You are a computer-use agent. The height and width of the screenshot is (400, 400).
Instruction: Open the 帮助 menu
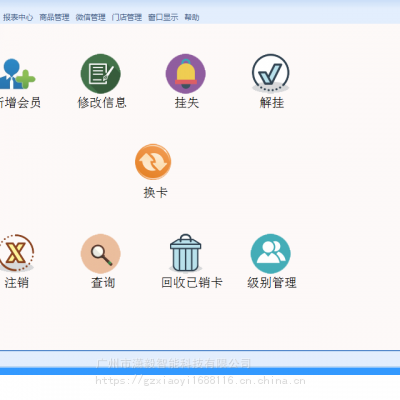coord(192,17)
